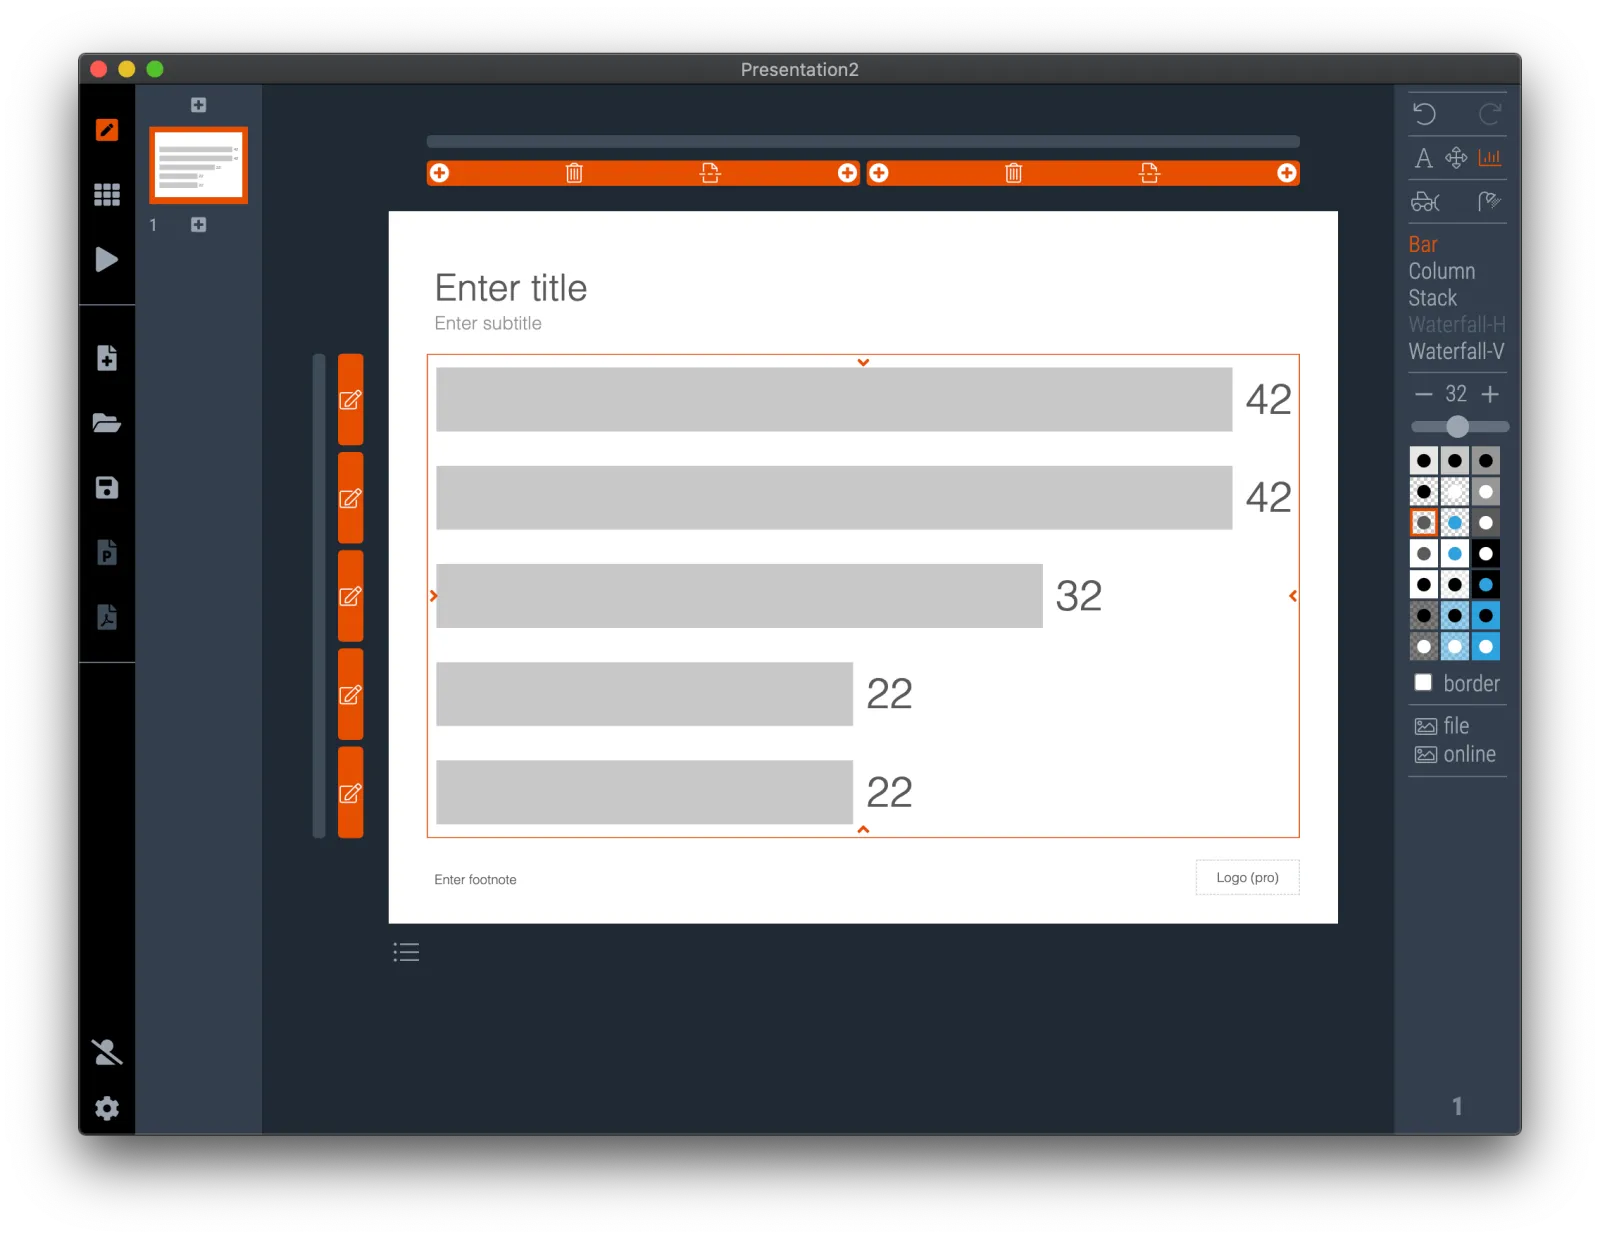Open an existing presentation folder
Screen dimensions: 1600x1239
click(x=107, y=423)
